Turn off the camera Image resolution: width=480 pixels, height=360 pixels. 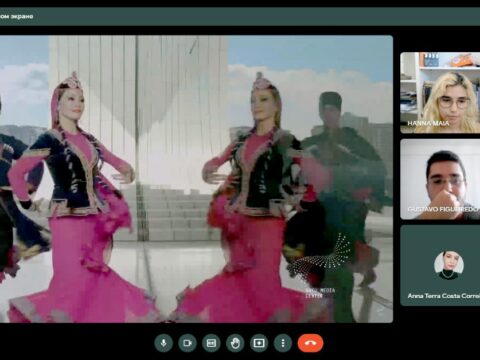tap(187, 343)
